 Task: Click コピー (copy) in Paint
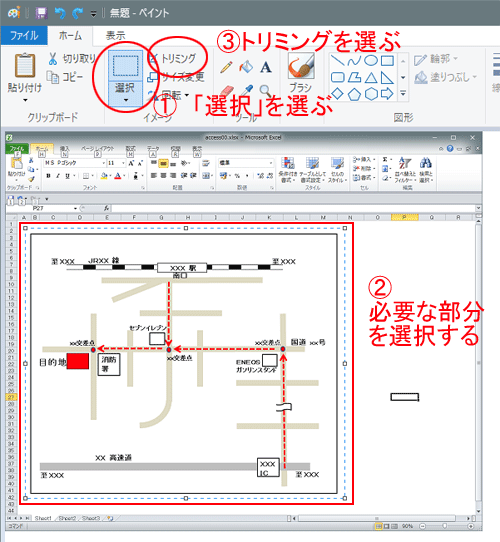point(65,77)
